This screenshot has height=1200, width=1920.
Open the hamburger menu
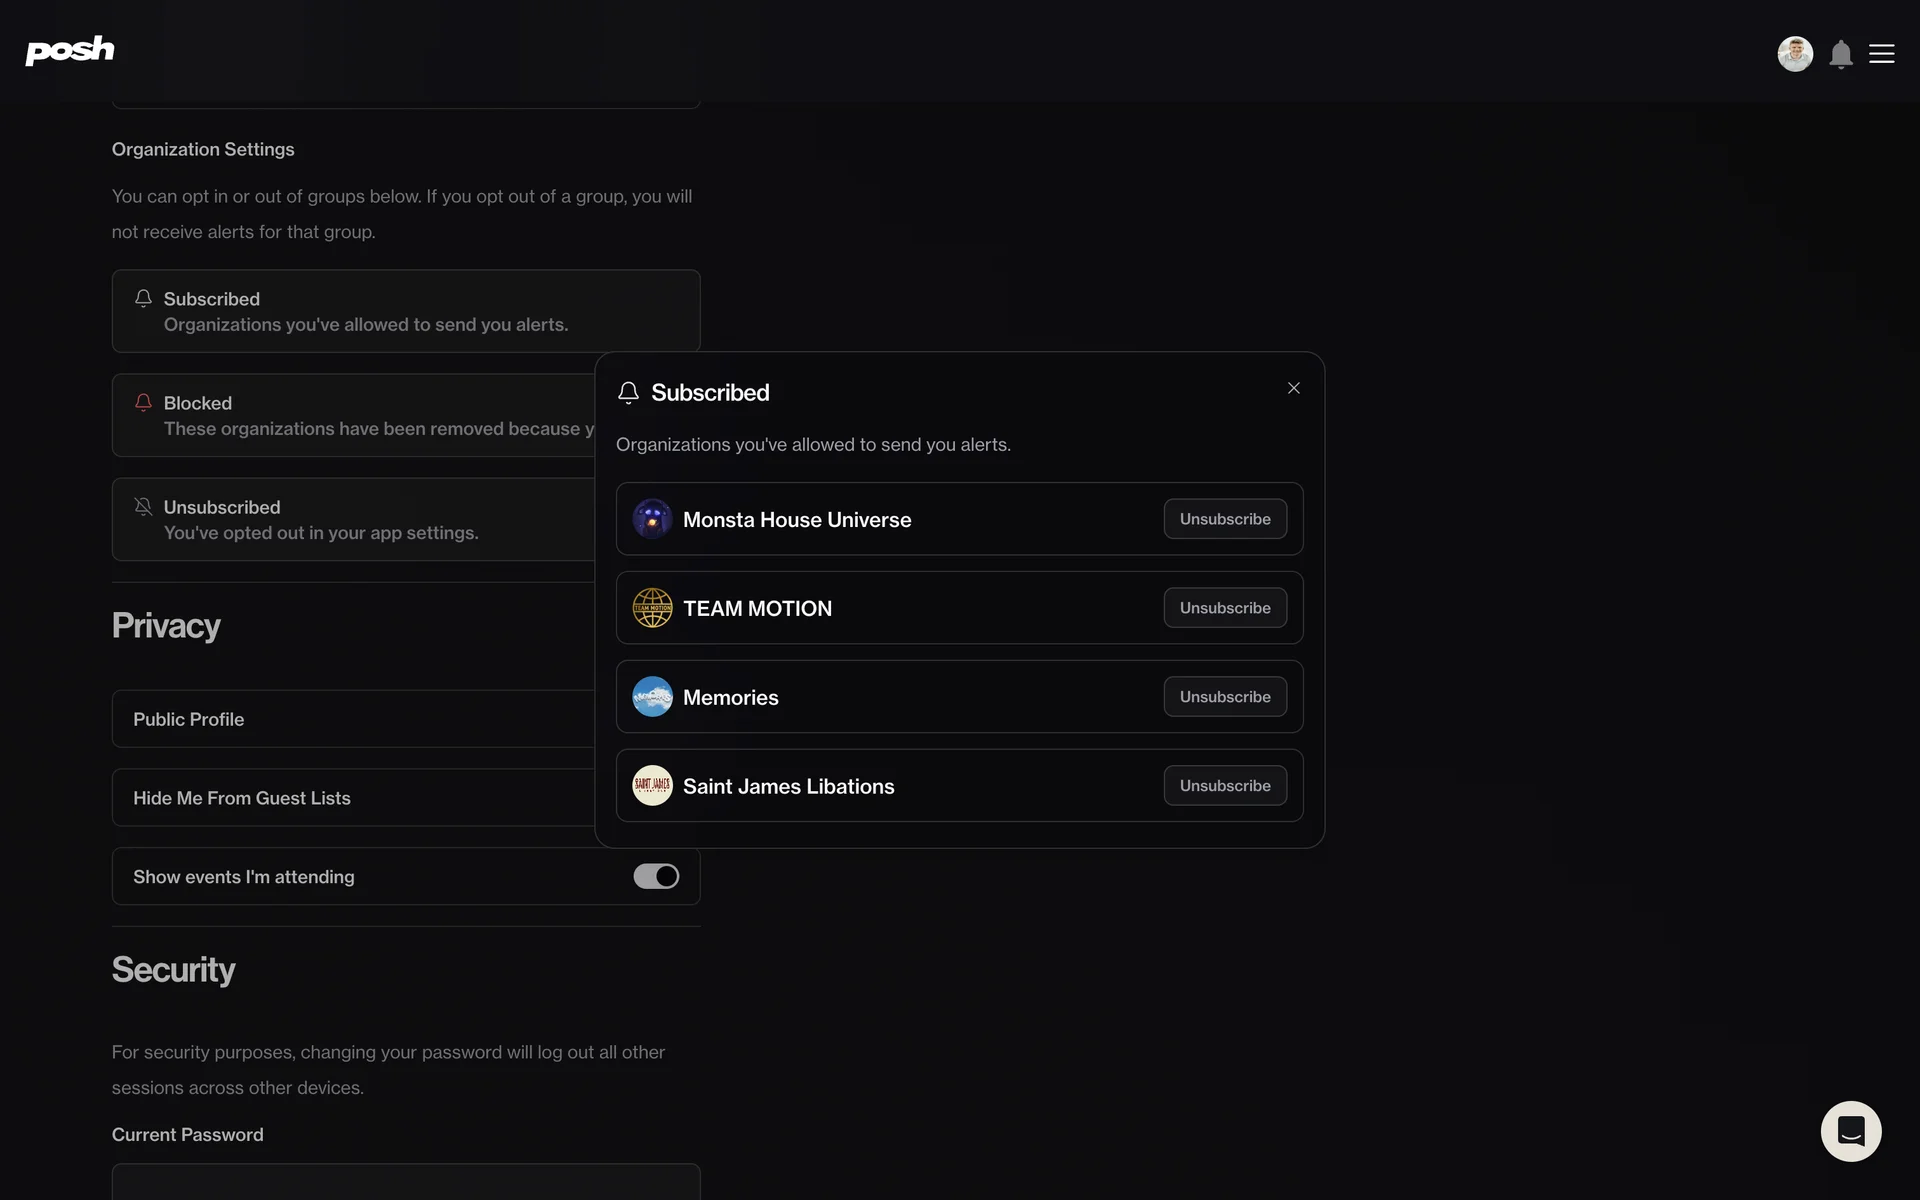[x=1882, y=54]
